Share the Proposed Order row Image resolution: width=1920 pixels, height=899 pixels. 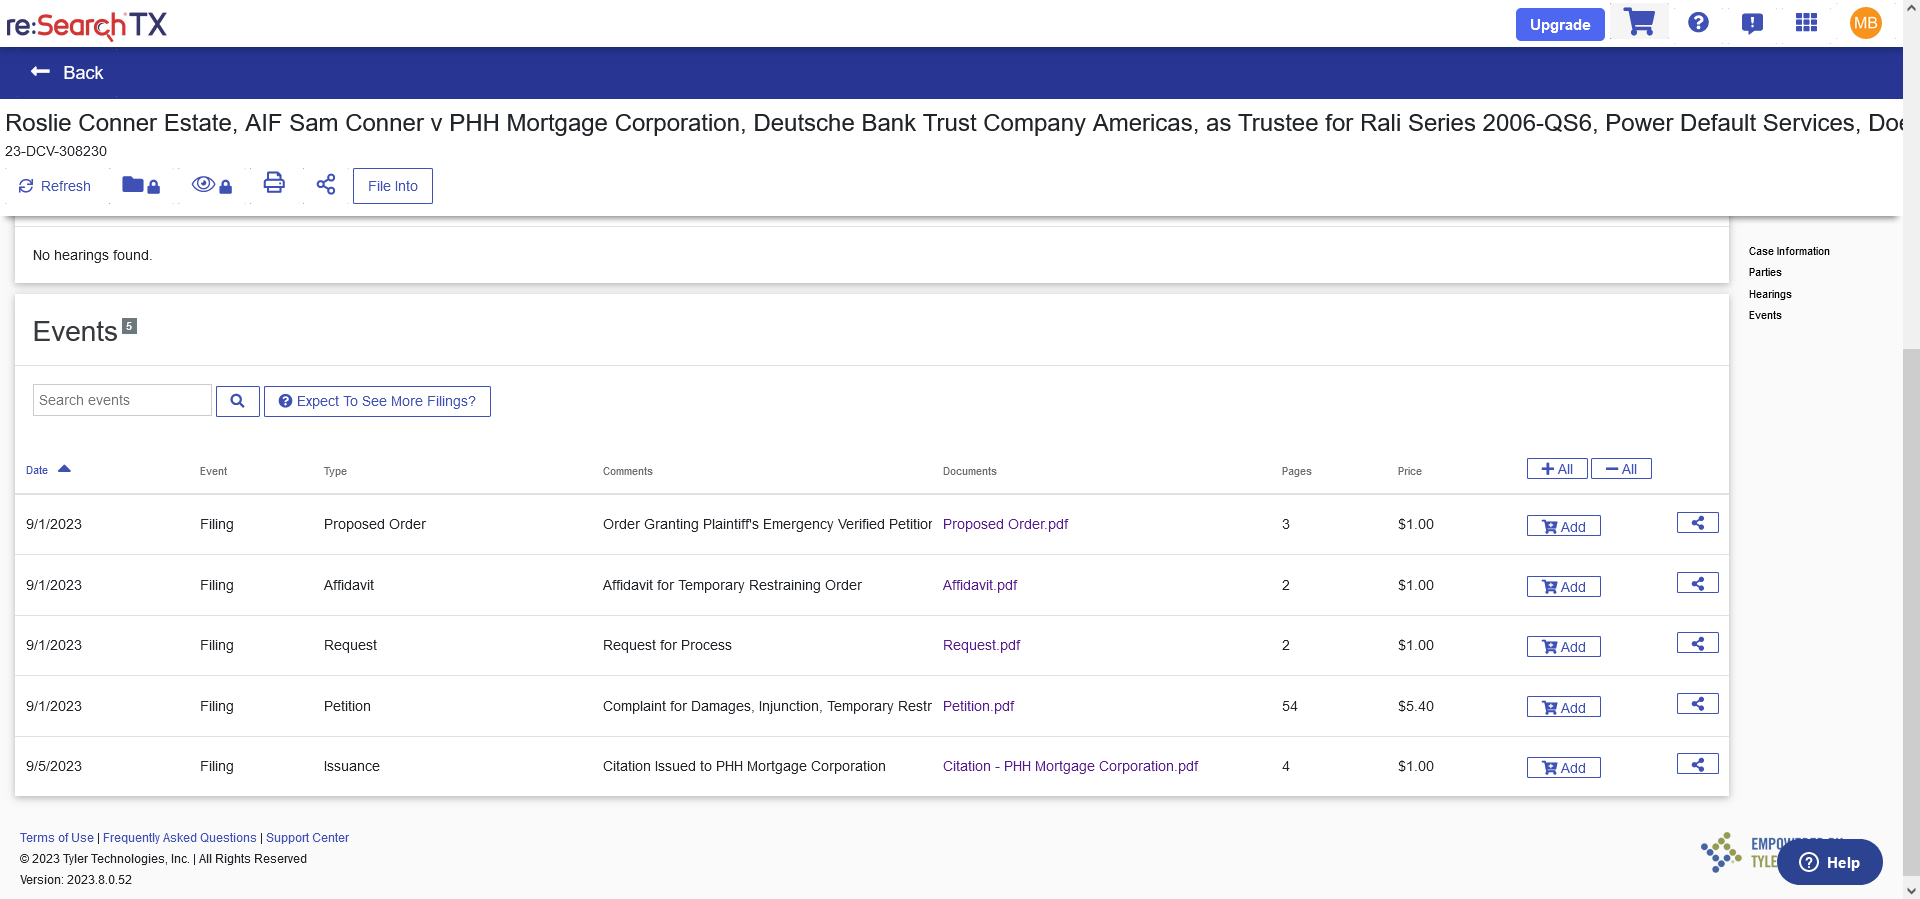click(1698, 523)
